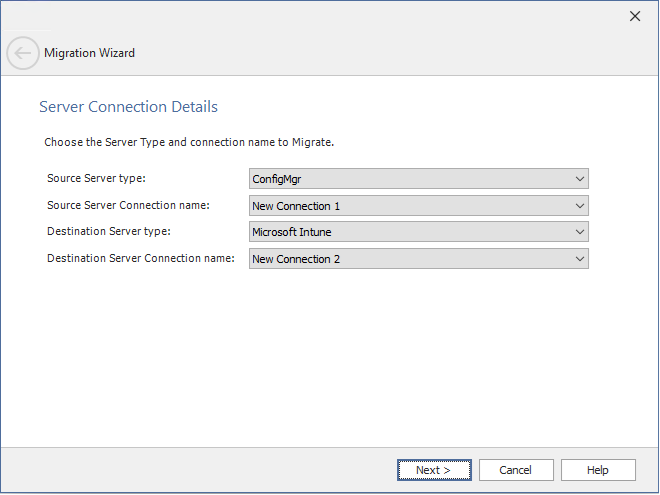
Task: Close the Migration Wizard dialog
Action: point(634,16)
